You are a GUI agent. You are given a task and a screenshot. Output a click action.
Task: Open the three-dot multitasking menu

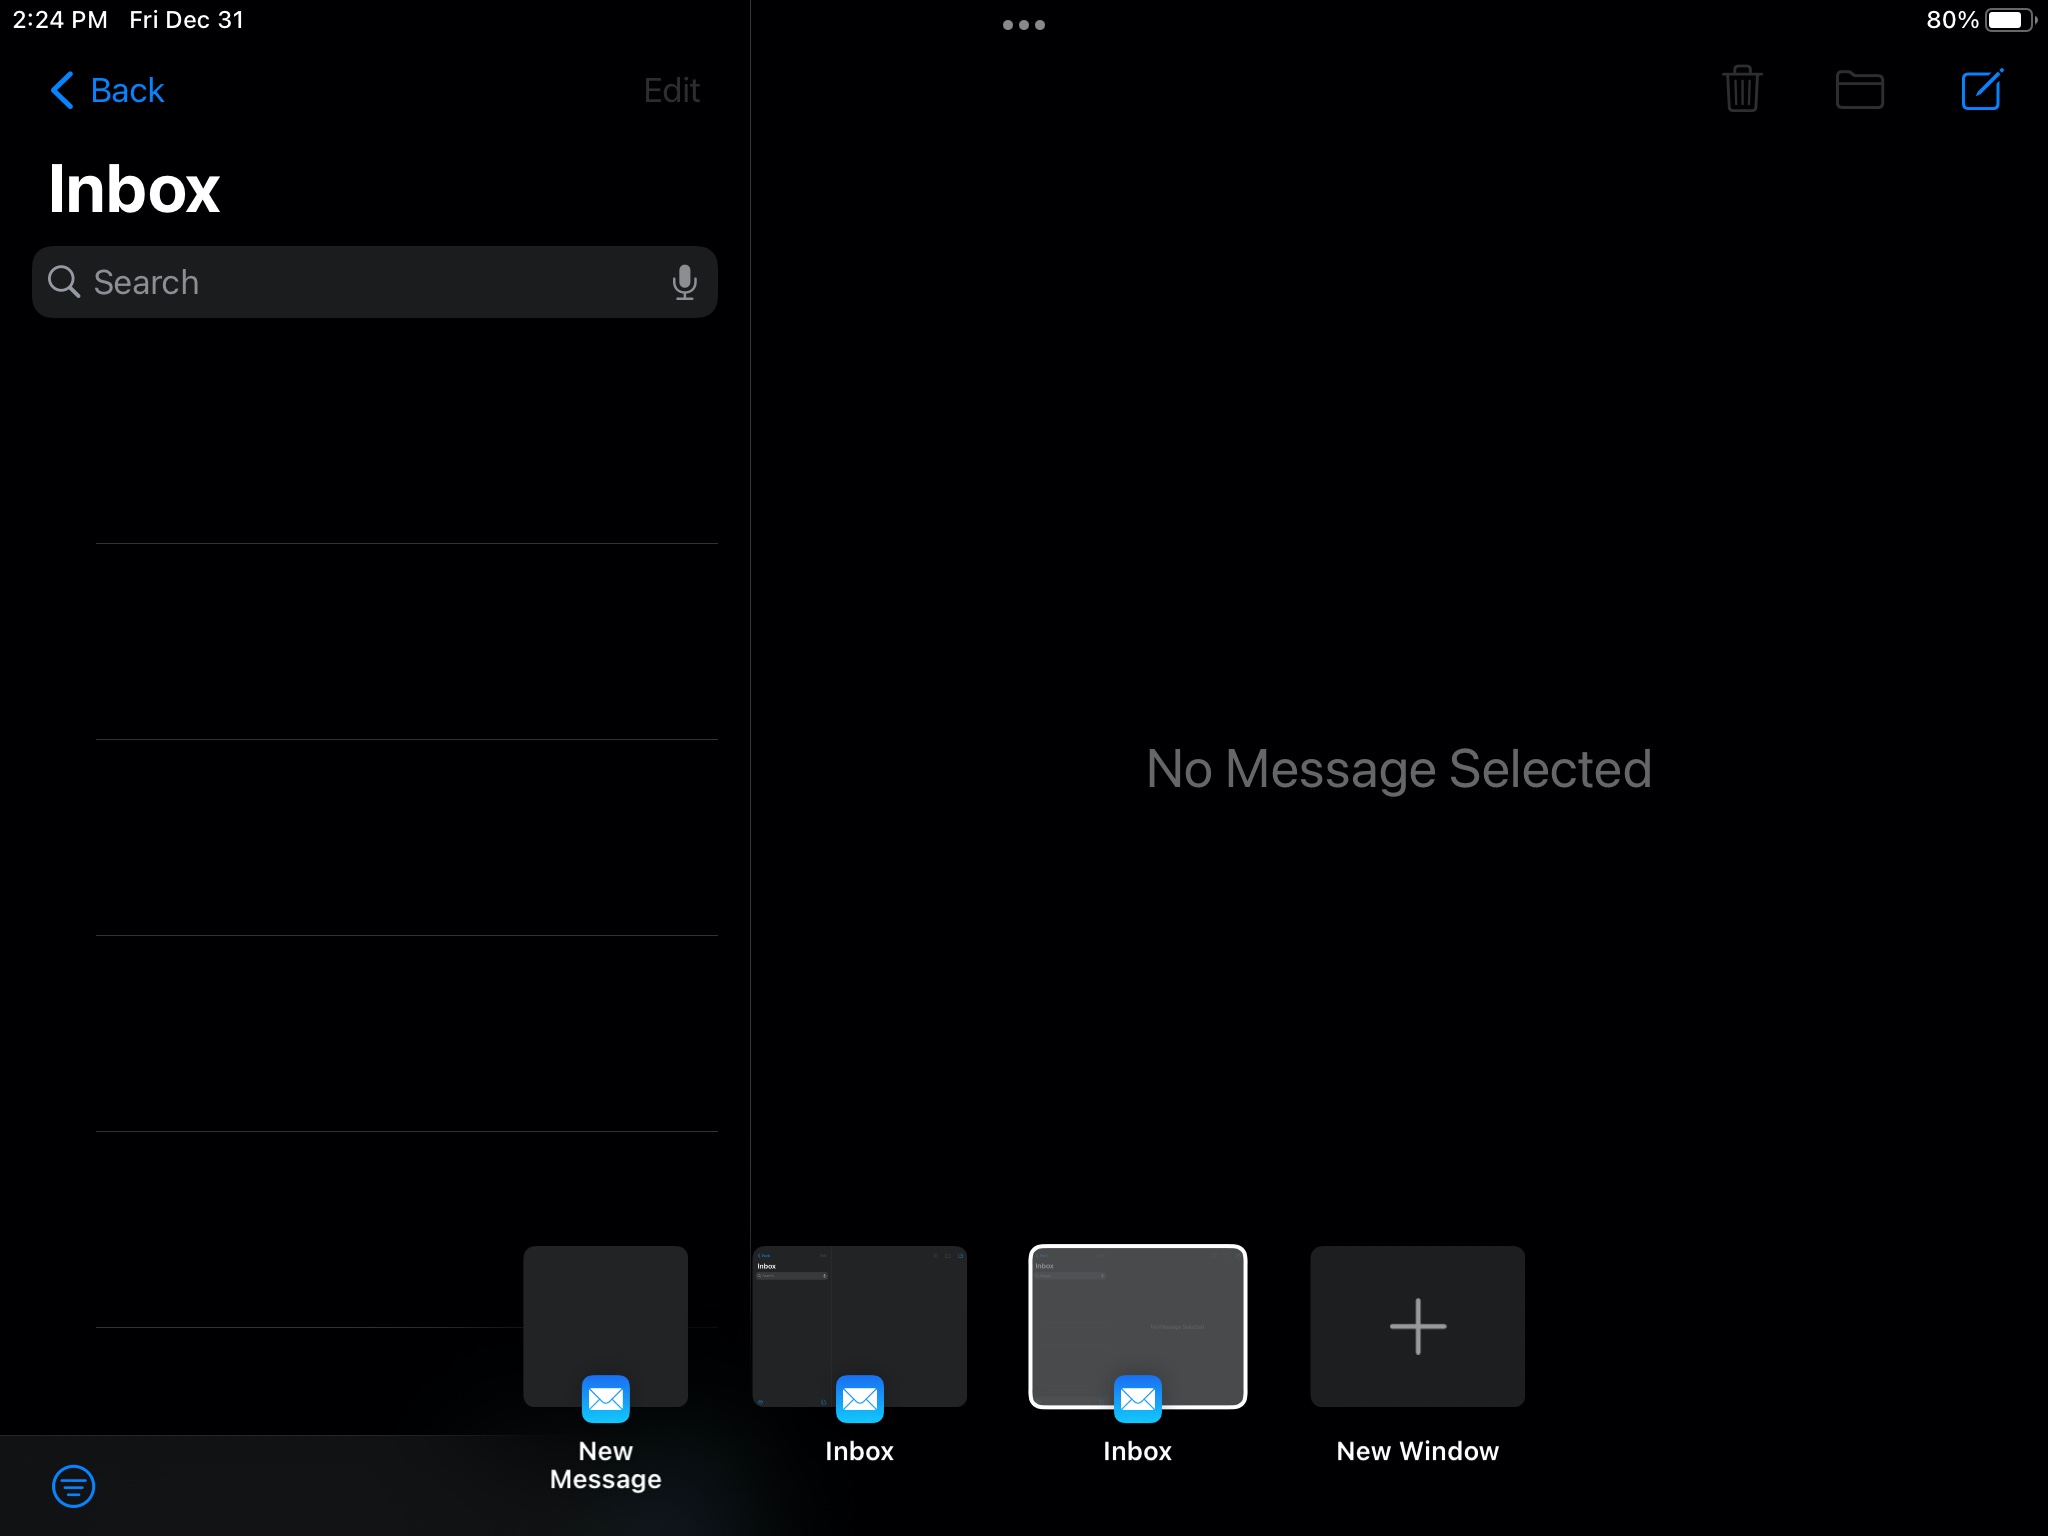point(1023,25)
